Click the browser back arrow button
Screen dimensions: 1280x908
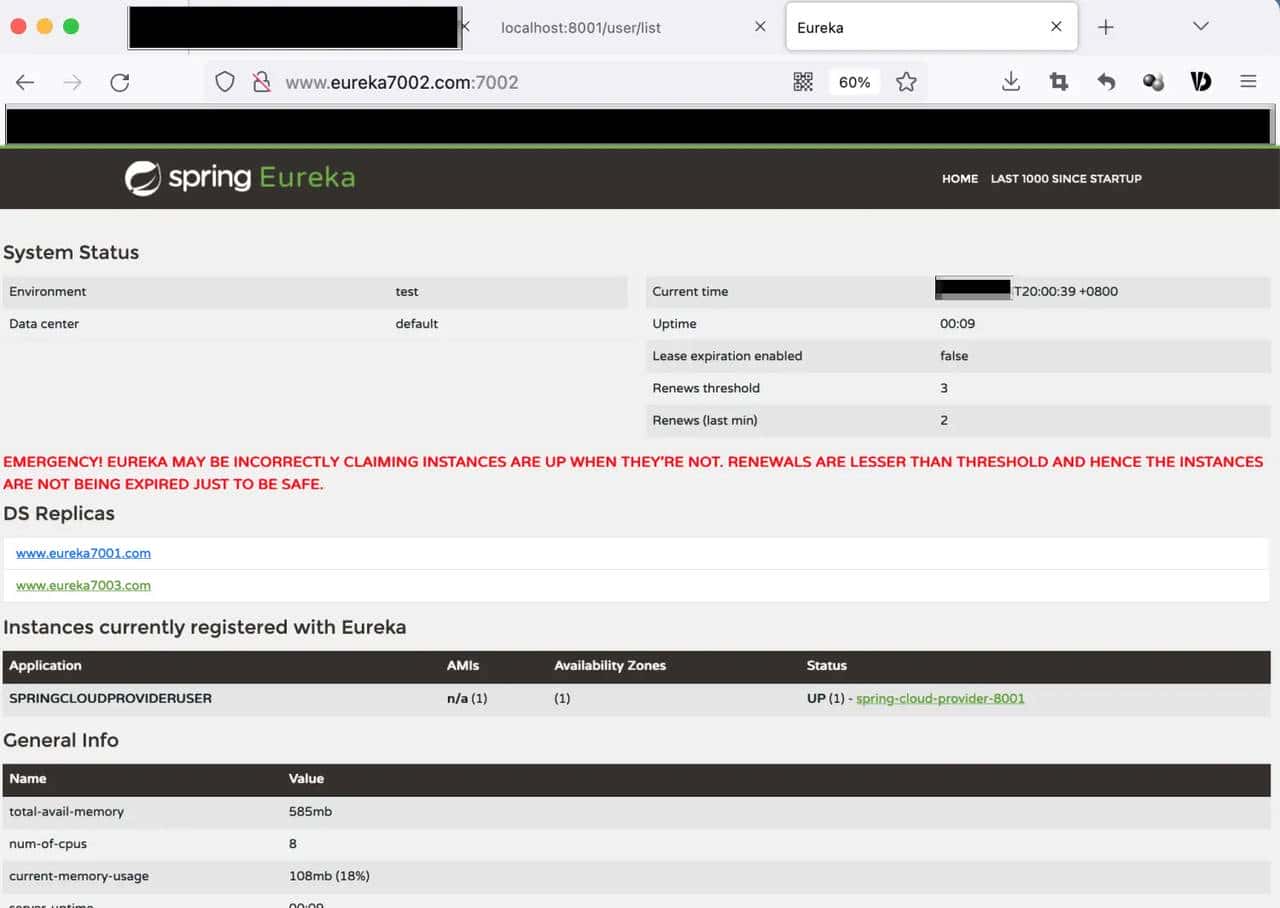[25, 83]
